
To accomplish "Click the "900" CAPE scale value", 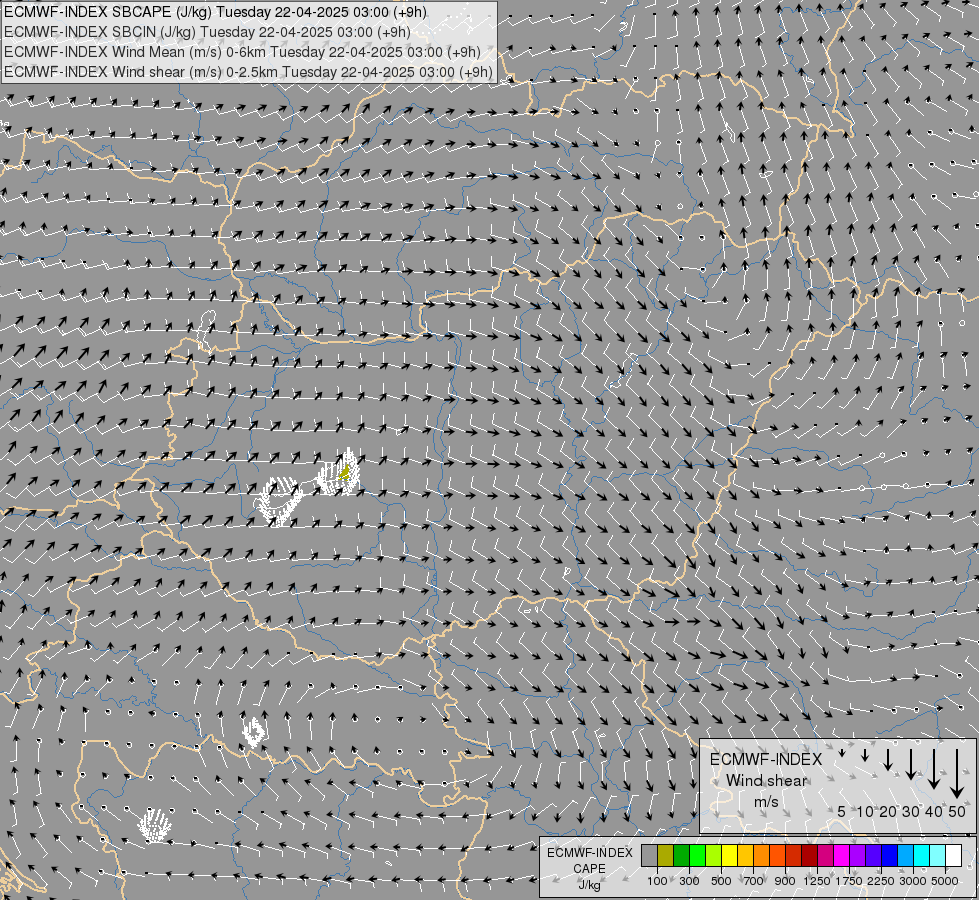I will (x=785, y=881).
